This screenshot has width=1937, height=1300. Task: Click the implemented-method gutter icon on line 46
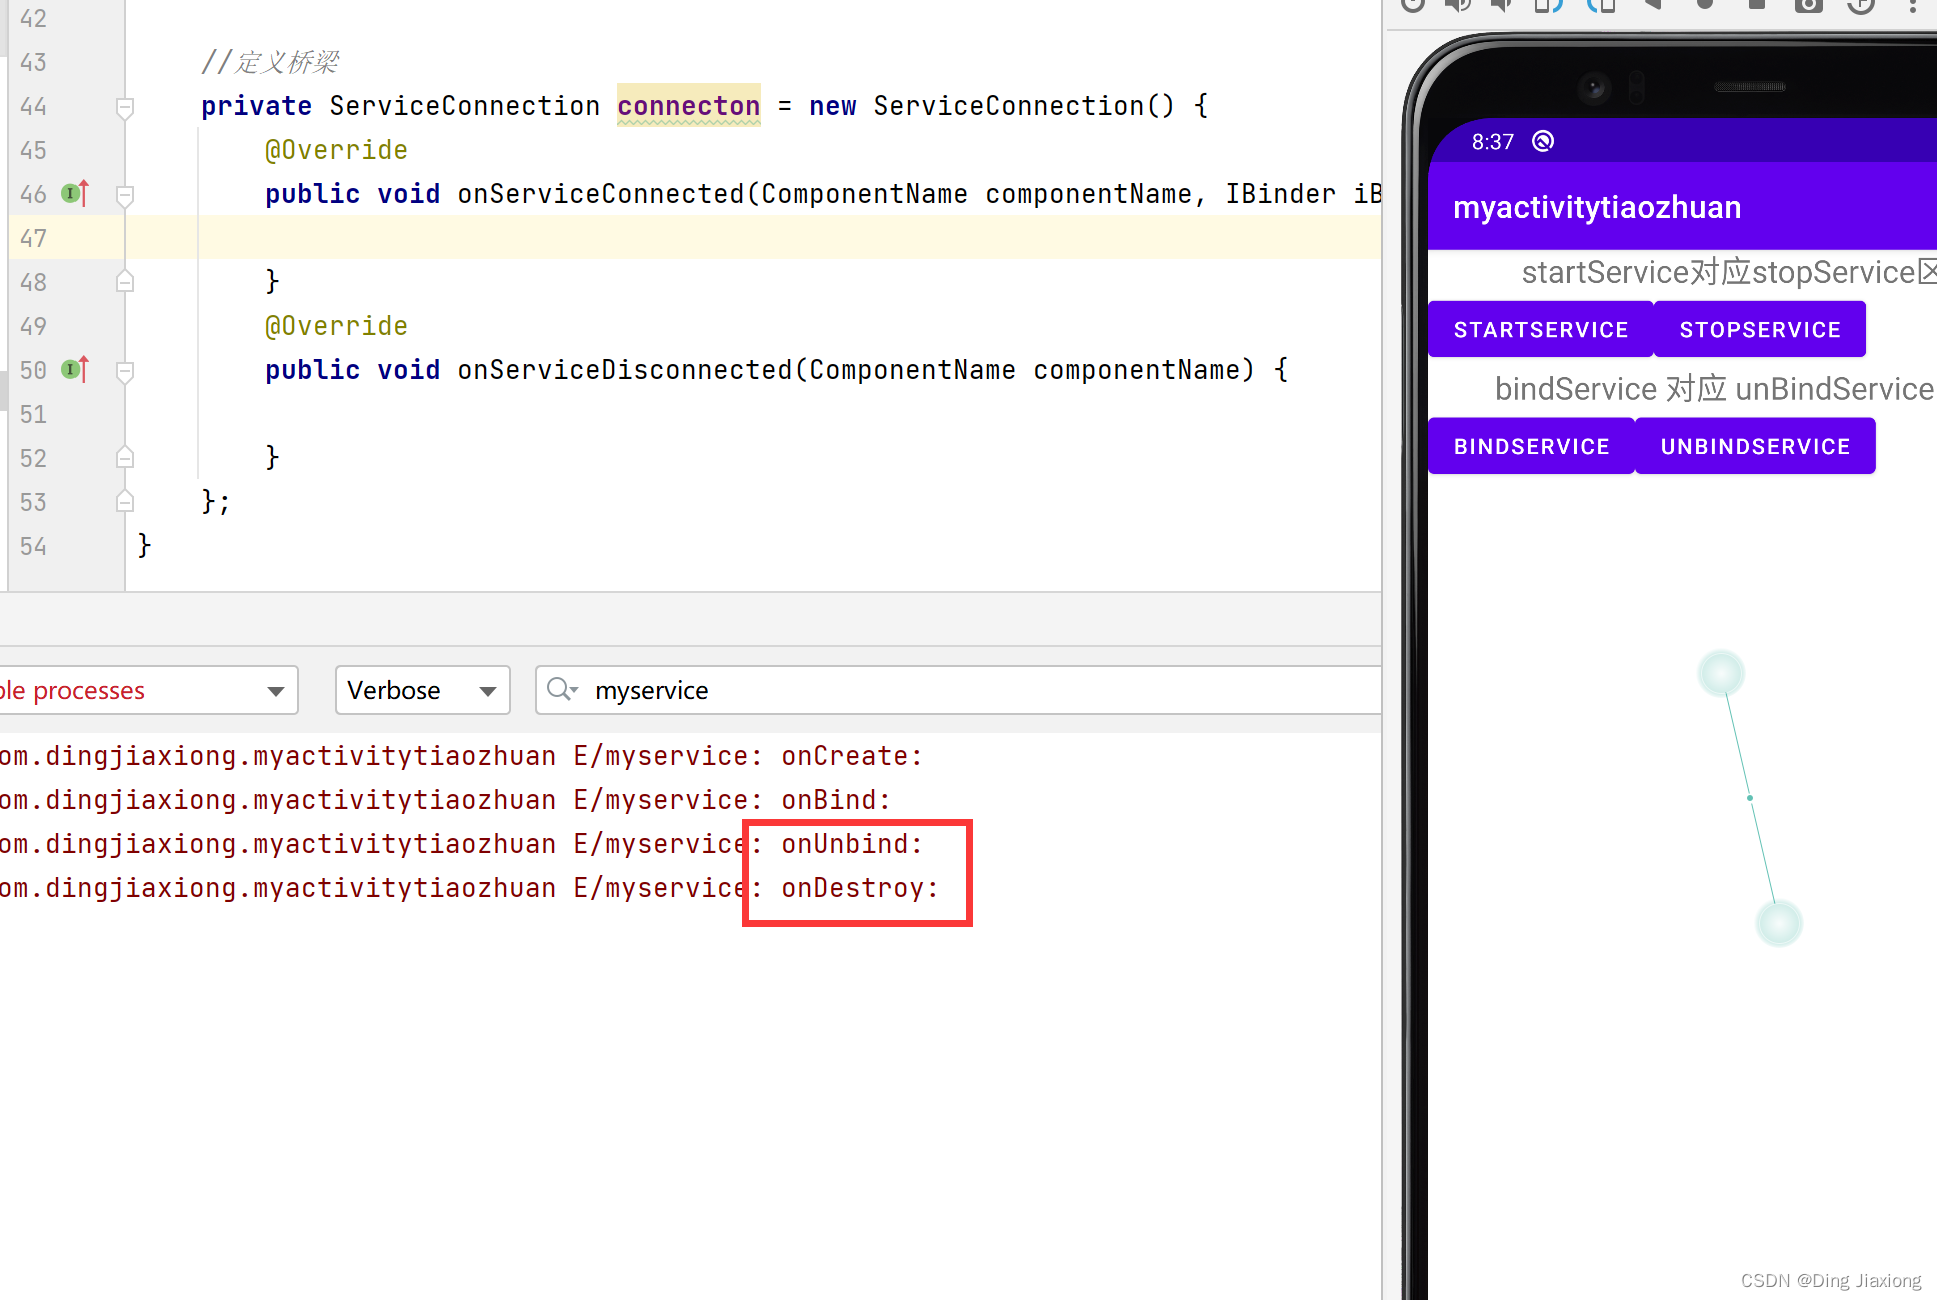(75, 193)
